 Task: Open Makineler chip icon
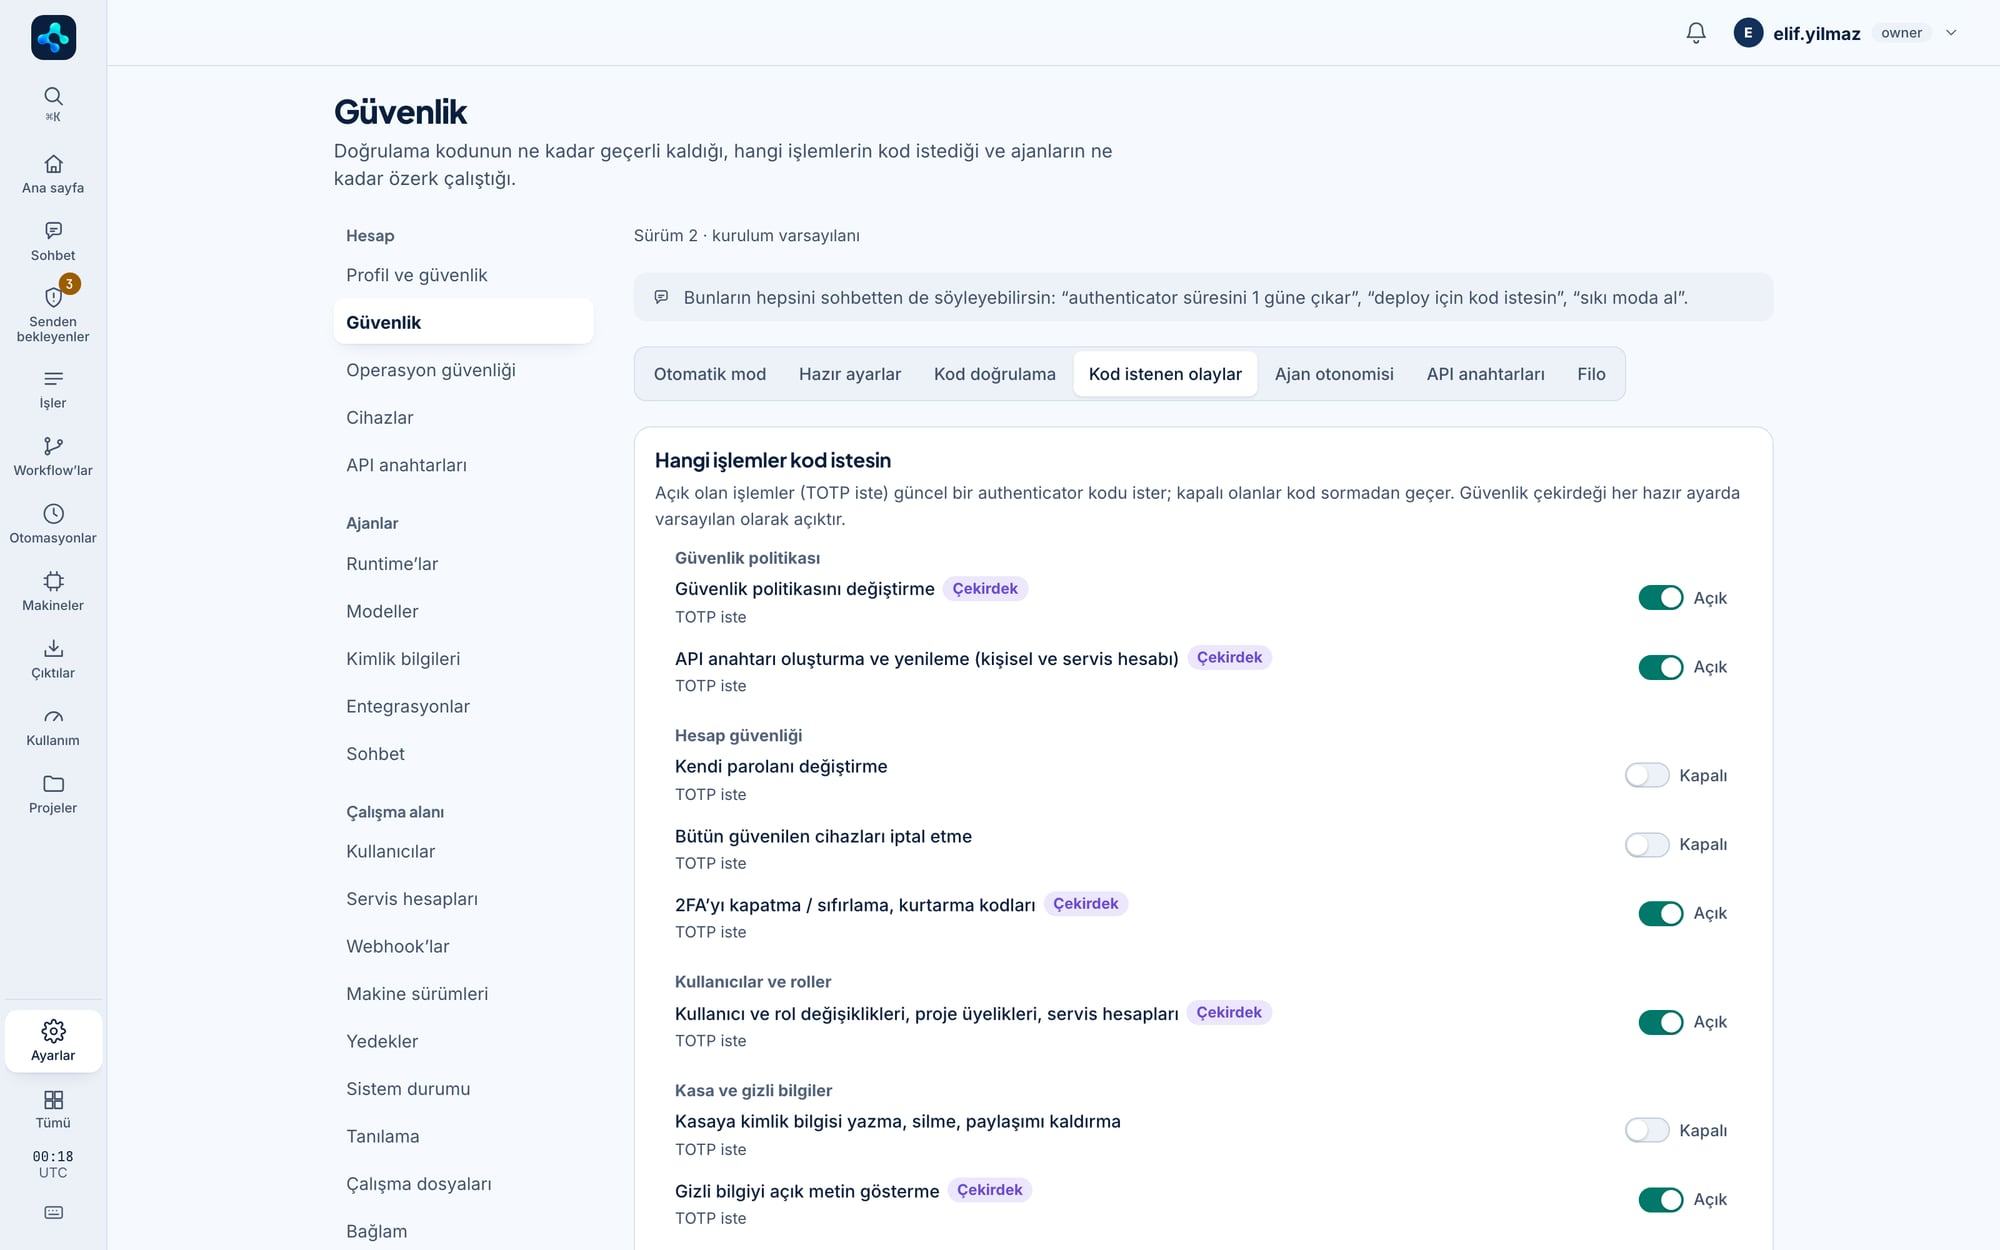[x=53, y=581]
